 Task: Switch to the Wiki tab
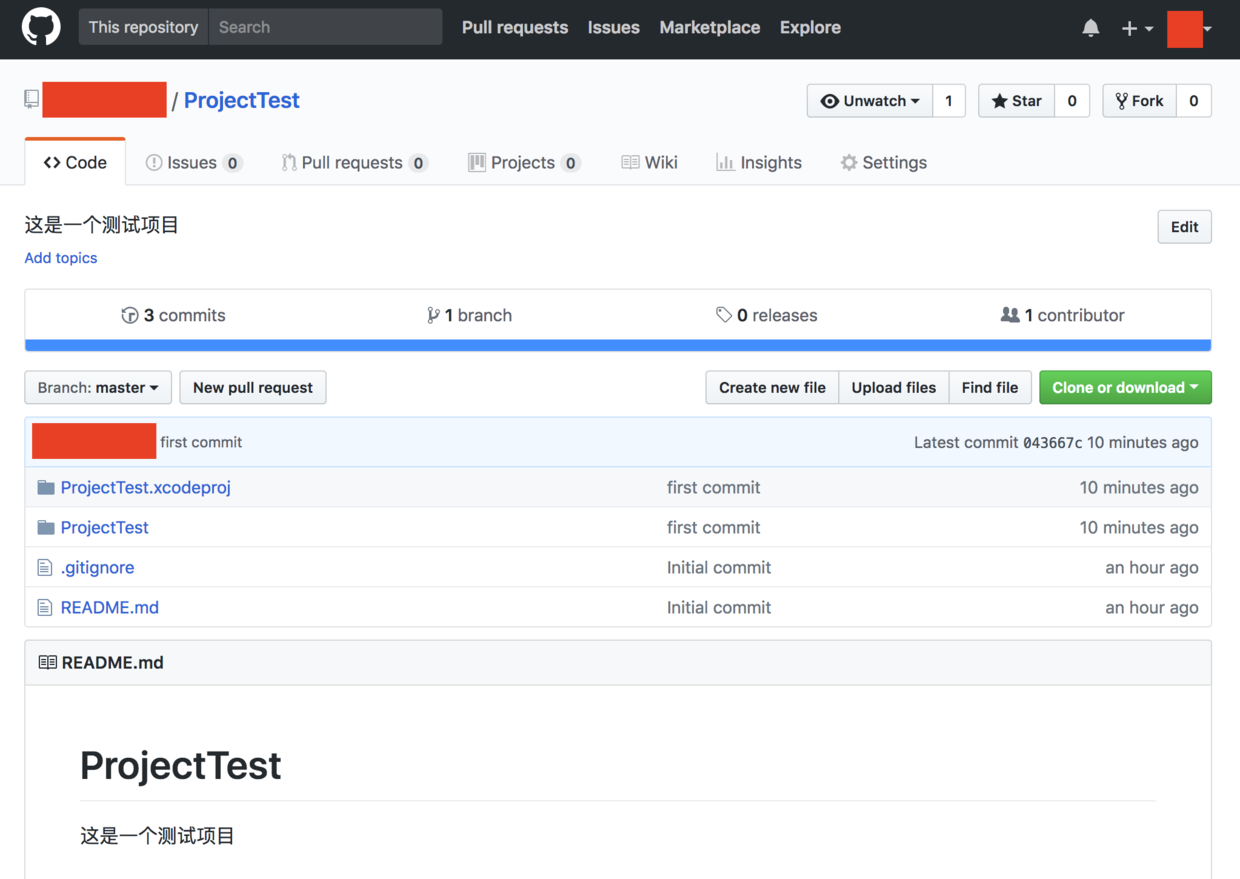[x=649, y=162]
